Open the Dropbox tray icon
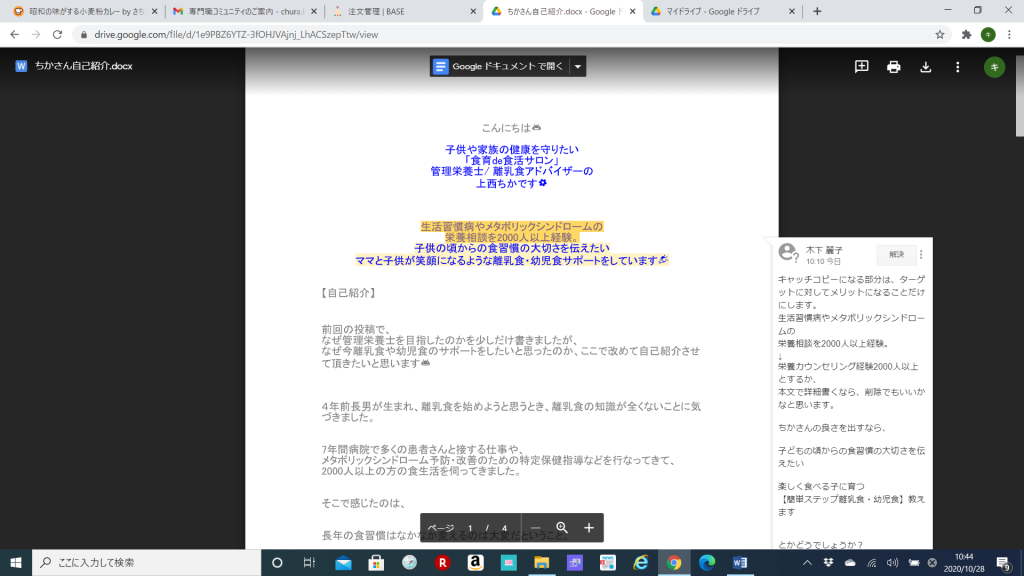The image size is (1024, 576). (829, 562)
